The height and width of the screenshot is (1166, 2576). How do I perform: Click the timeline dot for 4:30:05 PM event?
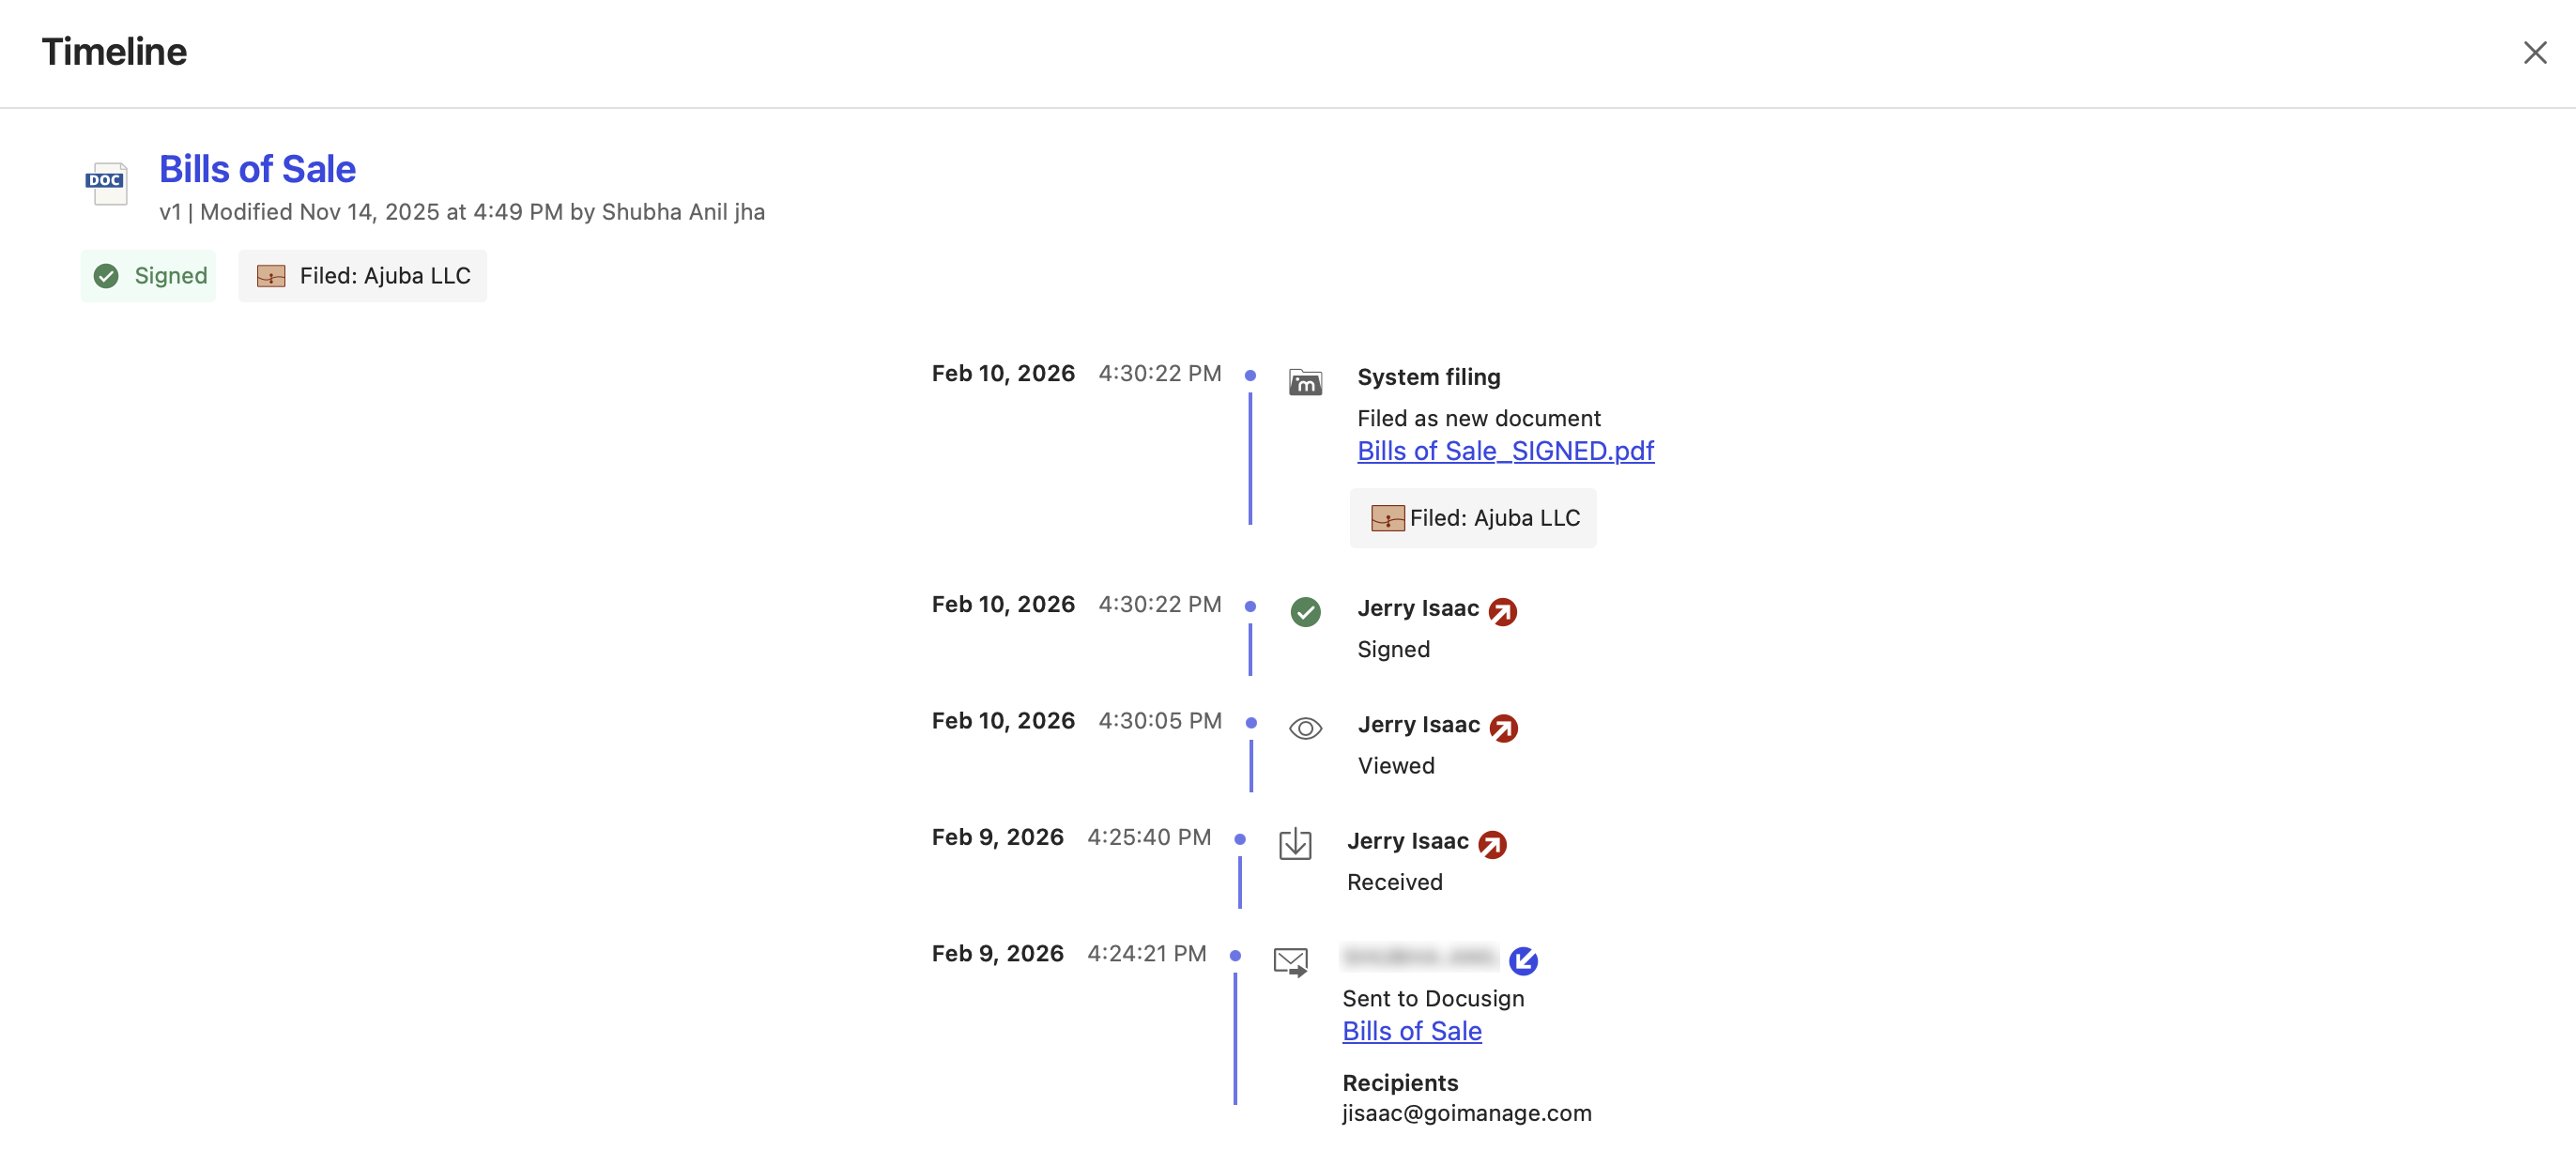pos(1251,723)
